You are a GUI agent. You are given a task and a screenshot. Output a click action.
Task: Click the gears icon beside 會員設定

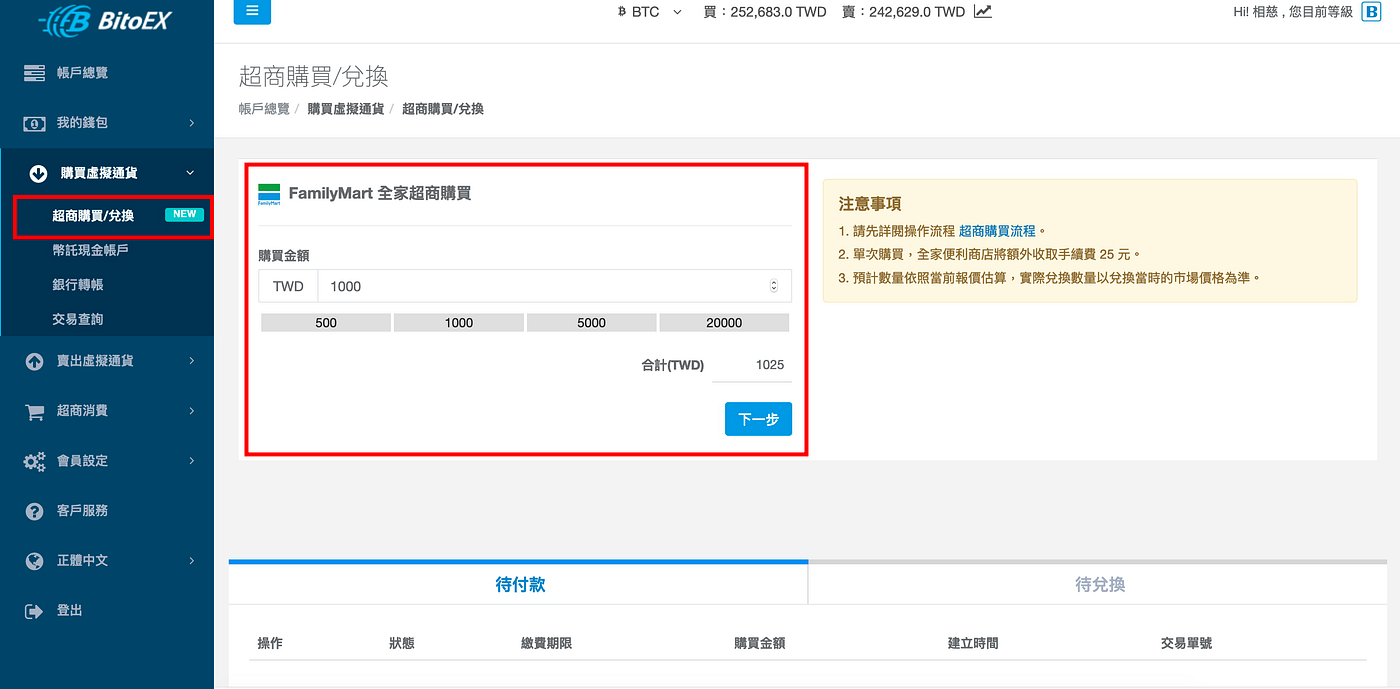34,461
